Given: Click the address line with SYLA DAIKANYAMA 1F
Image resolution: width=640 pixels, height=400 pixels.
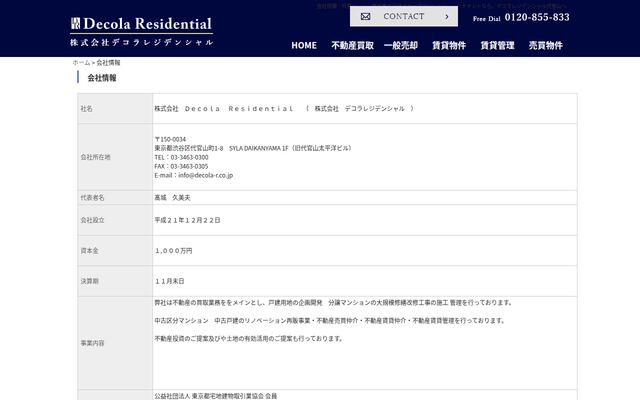Looking at the screenshot, I should pos(253,148).
